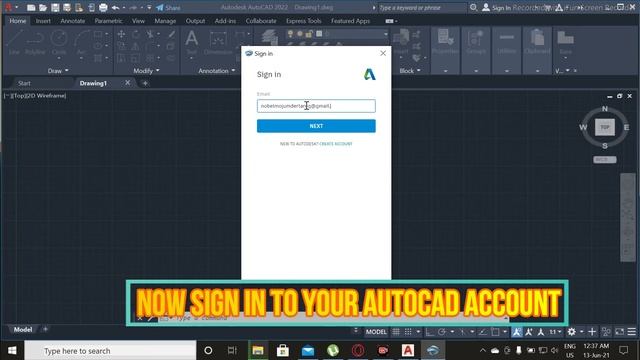Image resolution: width=640 pixels, height=360 pixels.
Task: Toggle snap mode dotted grid icon
Action: coord(408,332)
